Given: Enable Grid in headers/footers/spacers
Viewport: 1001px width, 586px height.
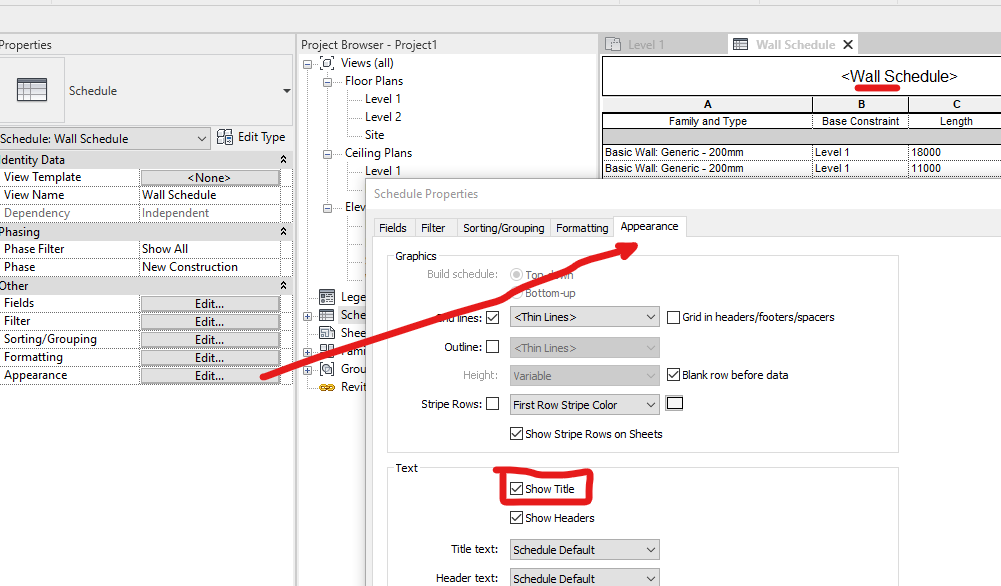Looking at the screenshot, I should coord(673,317).
